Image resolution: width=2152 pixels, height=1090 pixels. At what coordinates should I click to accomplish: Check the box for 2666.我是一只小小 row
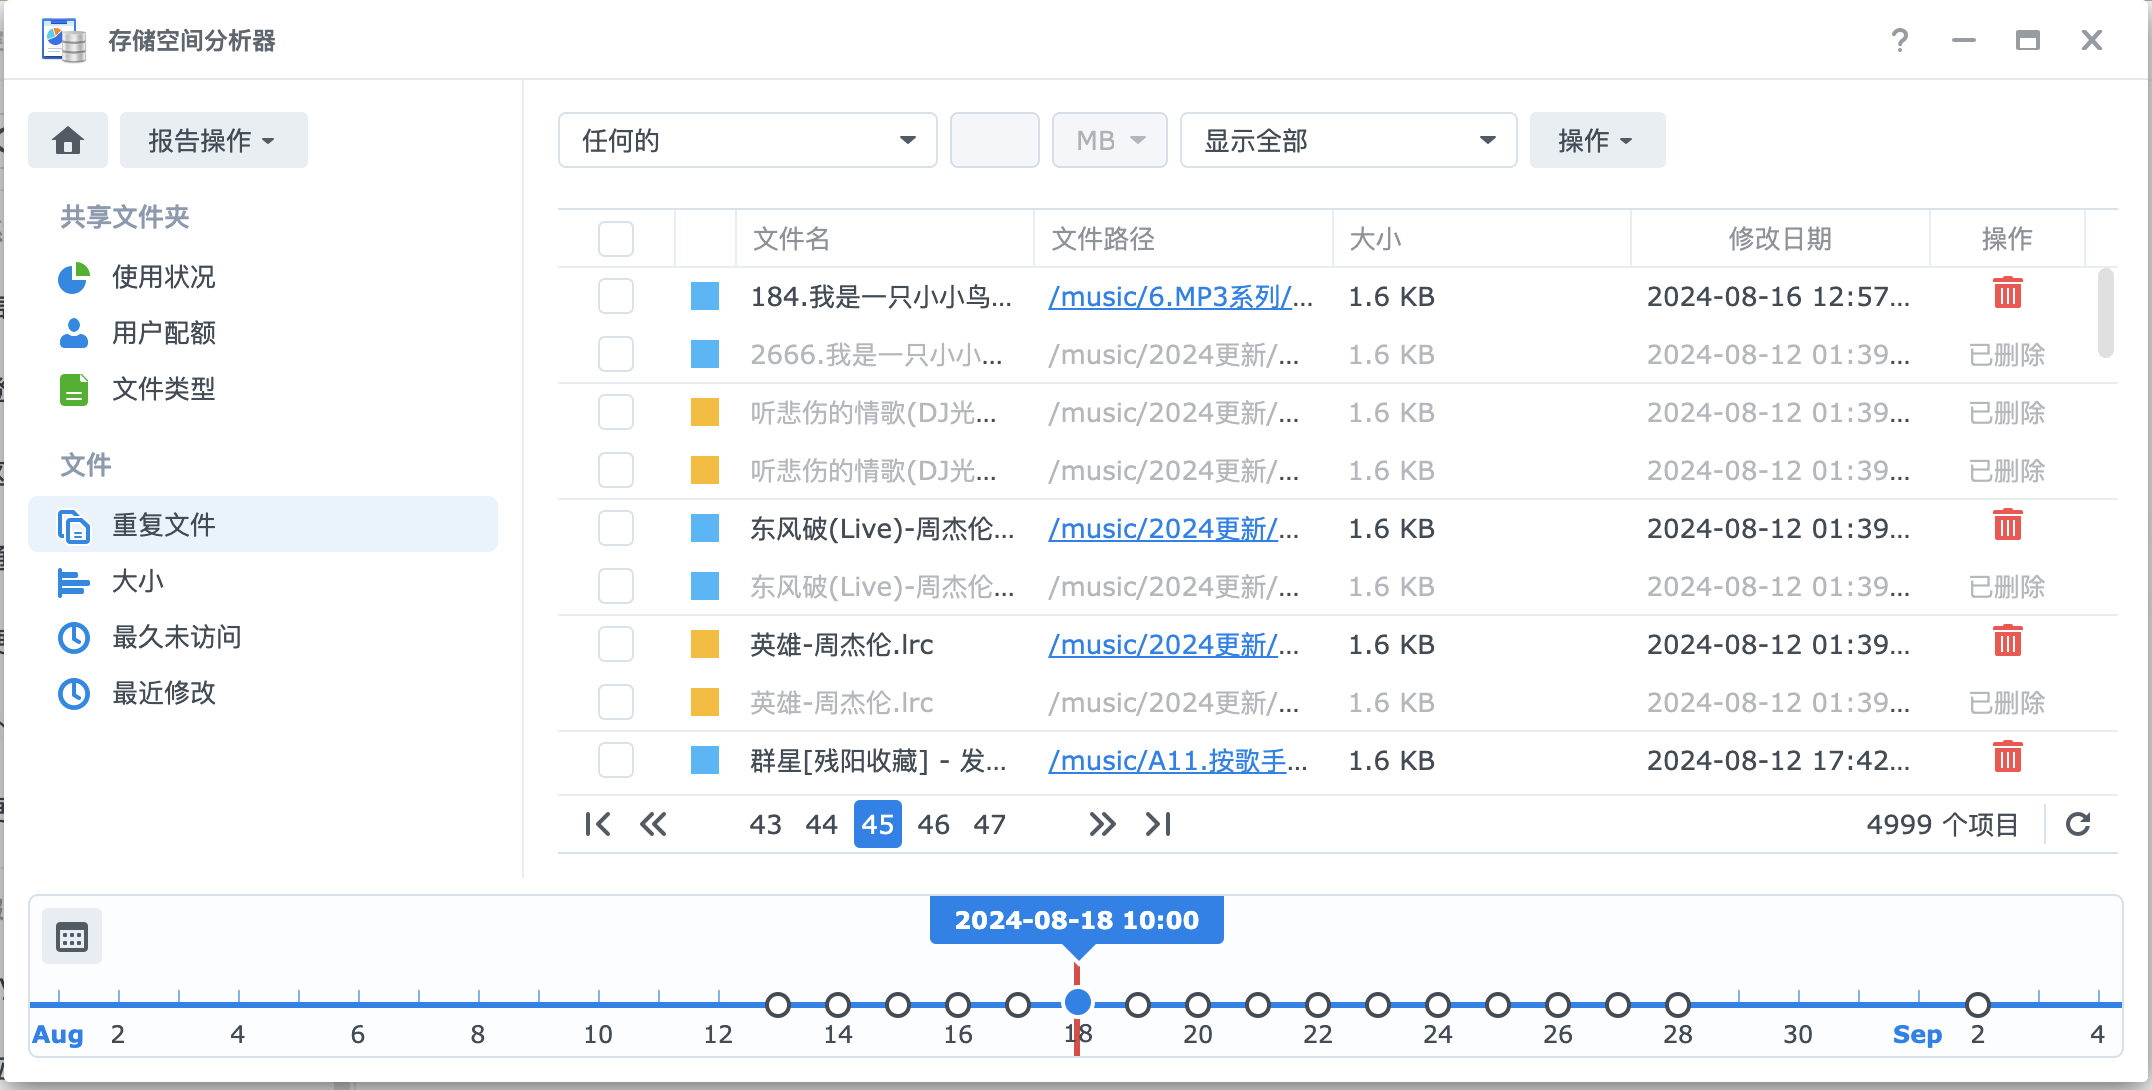pyautogui.click(x=616, y=354)
